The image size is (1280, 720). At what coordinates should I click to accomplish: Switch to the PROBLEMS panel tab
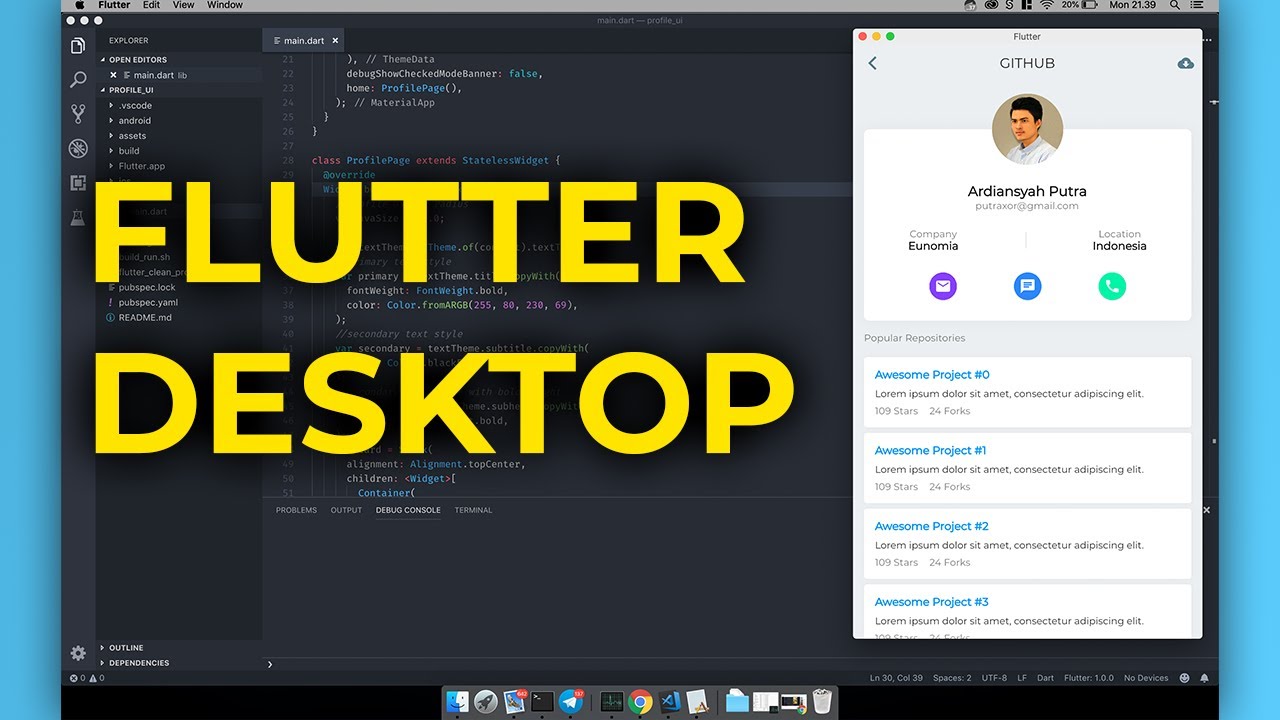[296, 510]
